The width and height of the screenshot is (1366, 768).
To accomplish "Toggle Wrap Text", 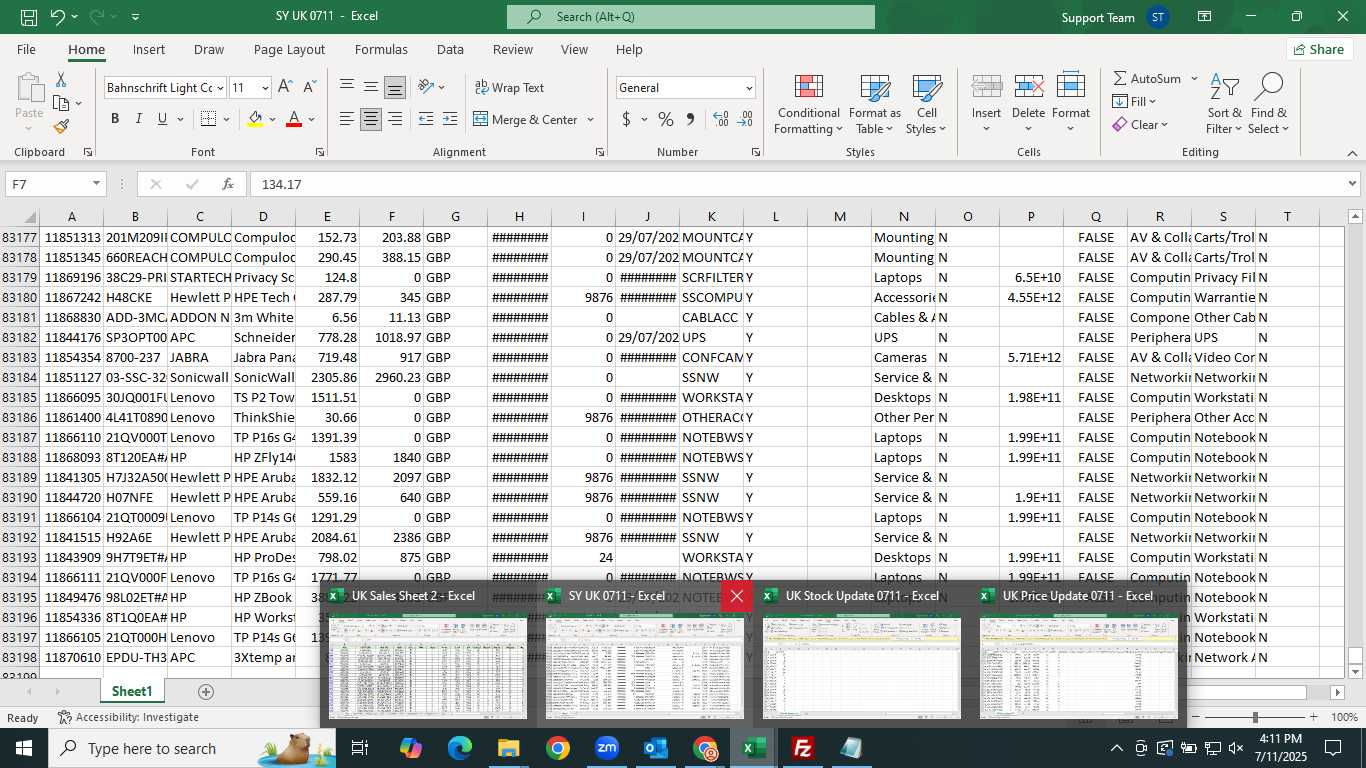I will coord(509,88).
